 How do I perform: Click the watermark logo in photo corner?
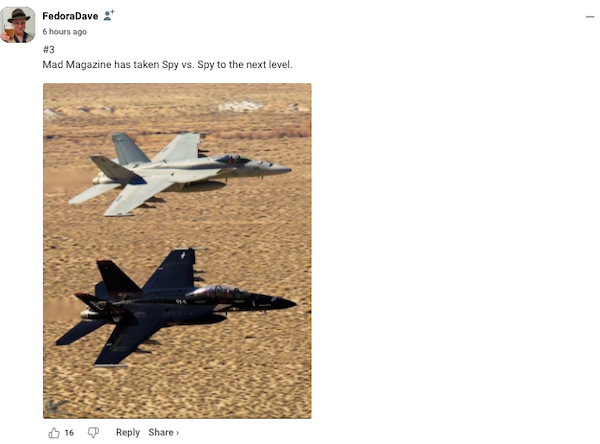[56, 406]
